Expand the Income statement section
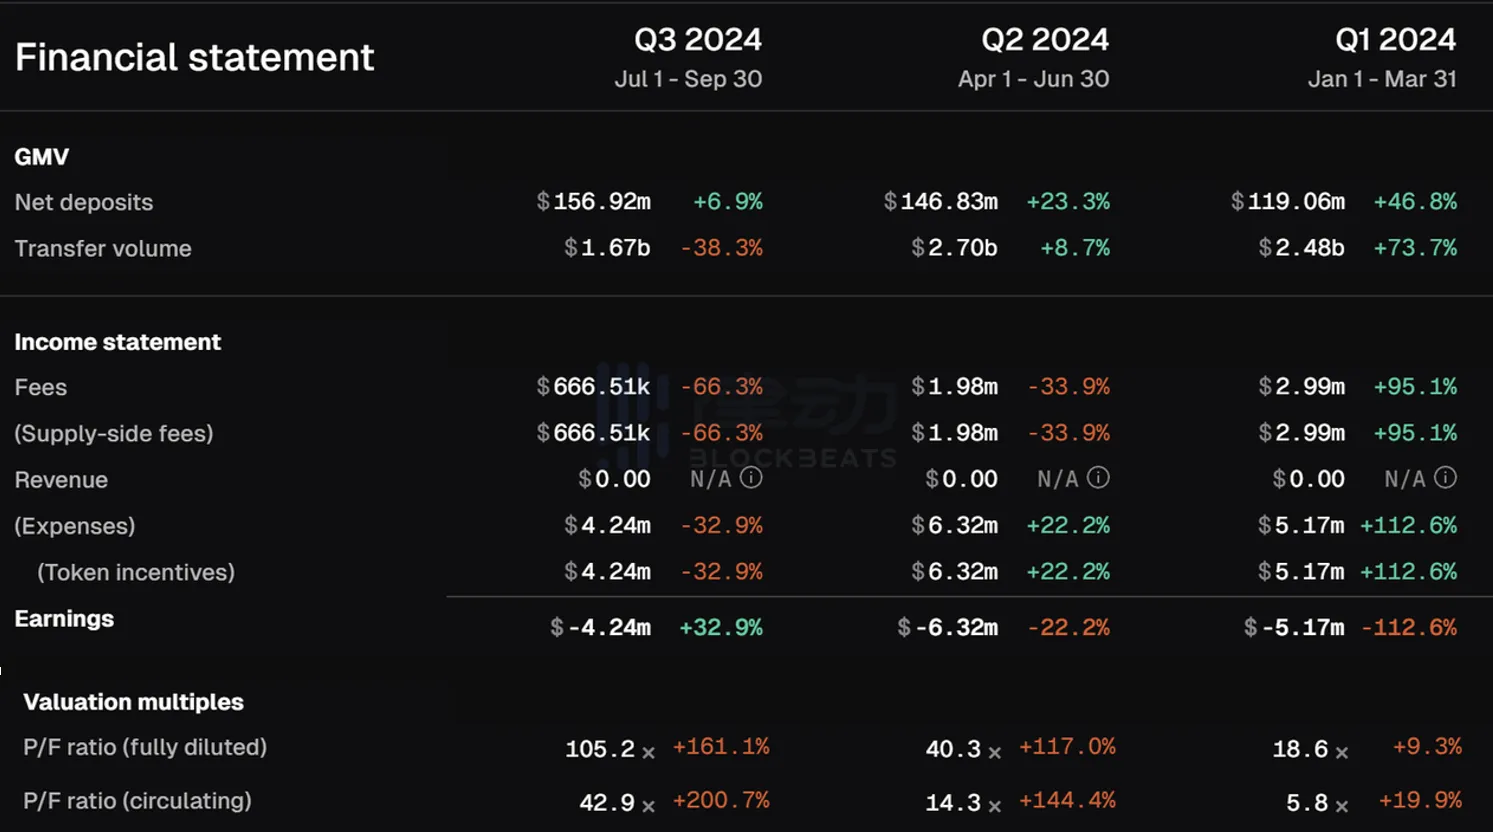Viewport: 1493px width, 832px height. click(117, 341)
